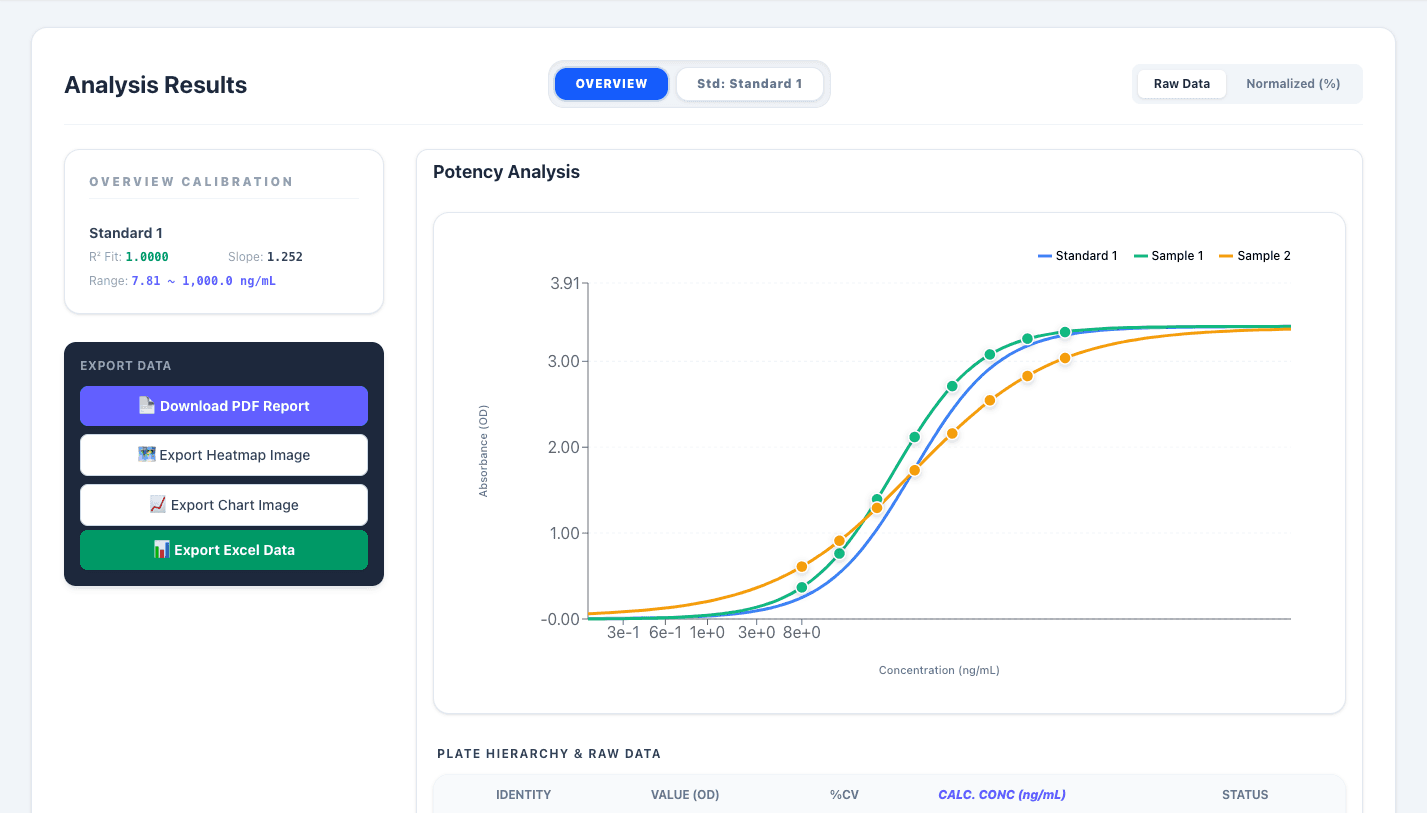Screen dimensions: 1427x813
Task: Click the IDENTITY column header
Action: pyautogui.click(x=523, y=795)
